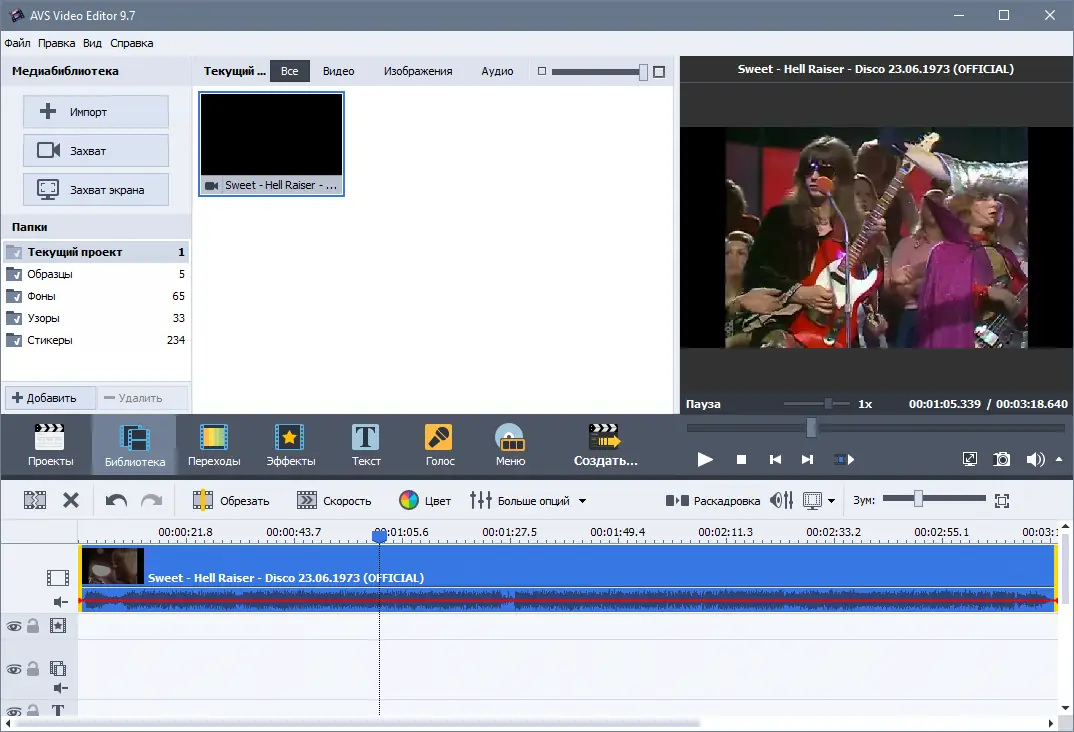Take a snapshot with the camera icon
The width and height of the screenshot is (1074, 732).
pyautogui.click(x=1001, y=459)
